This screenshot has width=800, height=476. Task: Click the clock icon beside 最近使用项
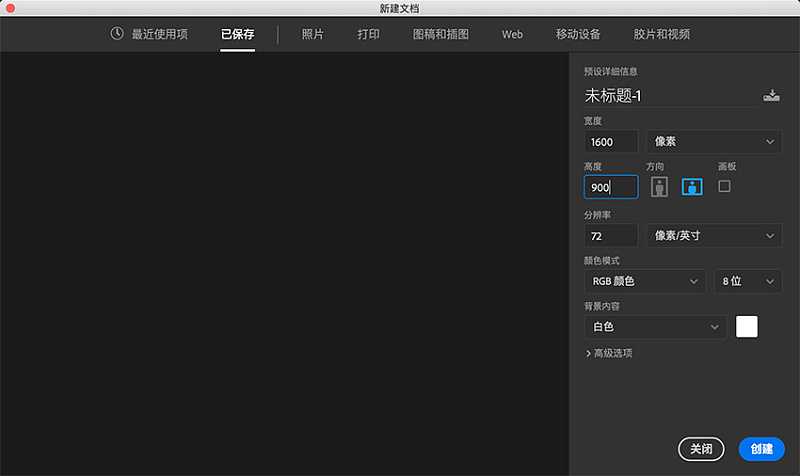tap(117, 34)
